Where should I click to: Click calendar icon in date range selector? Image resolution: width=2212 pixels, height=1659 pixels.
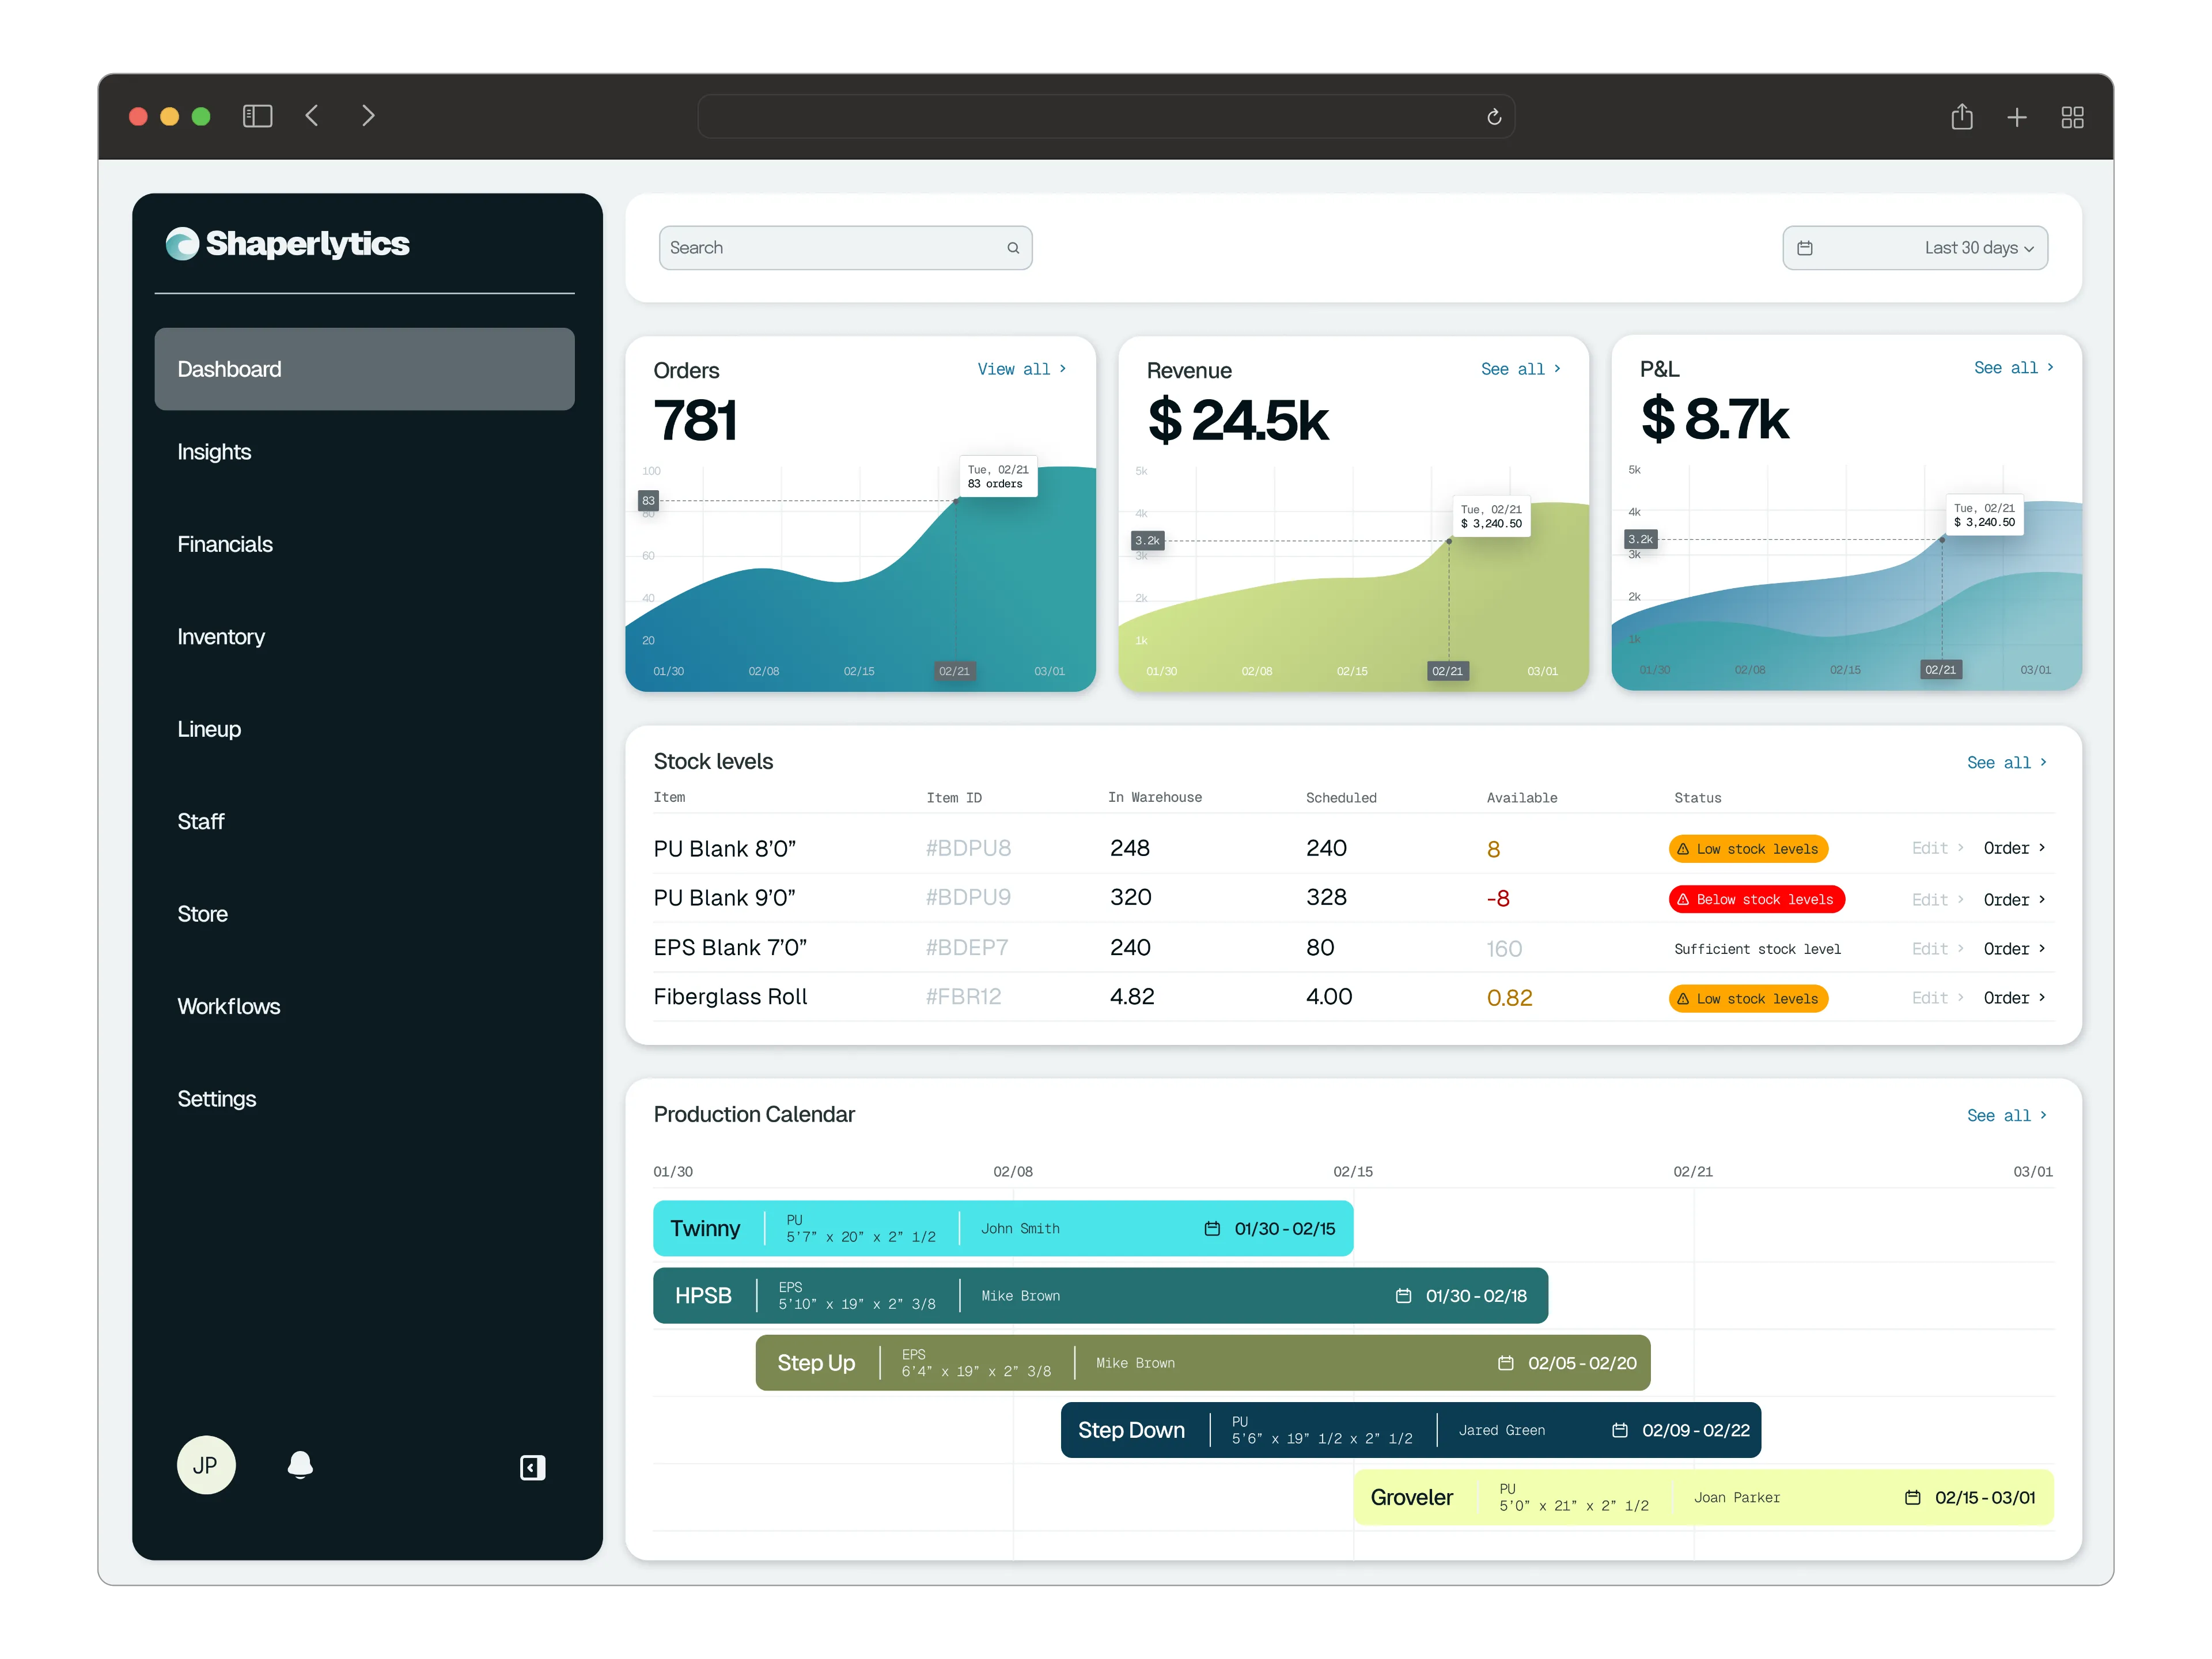[1805, 248]
